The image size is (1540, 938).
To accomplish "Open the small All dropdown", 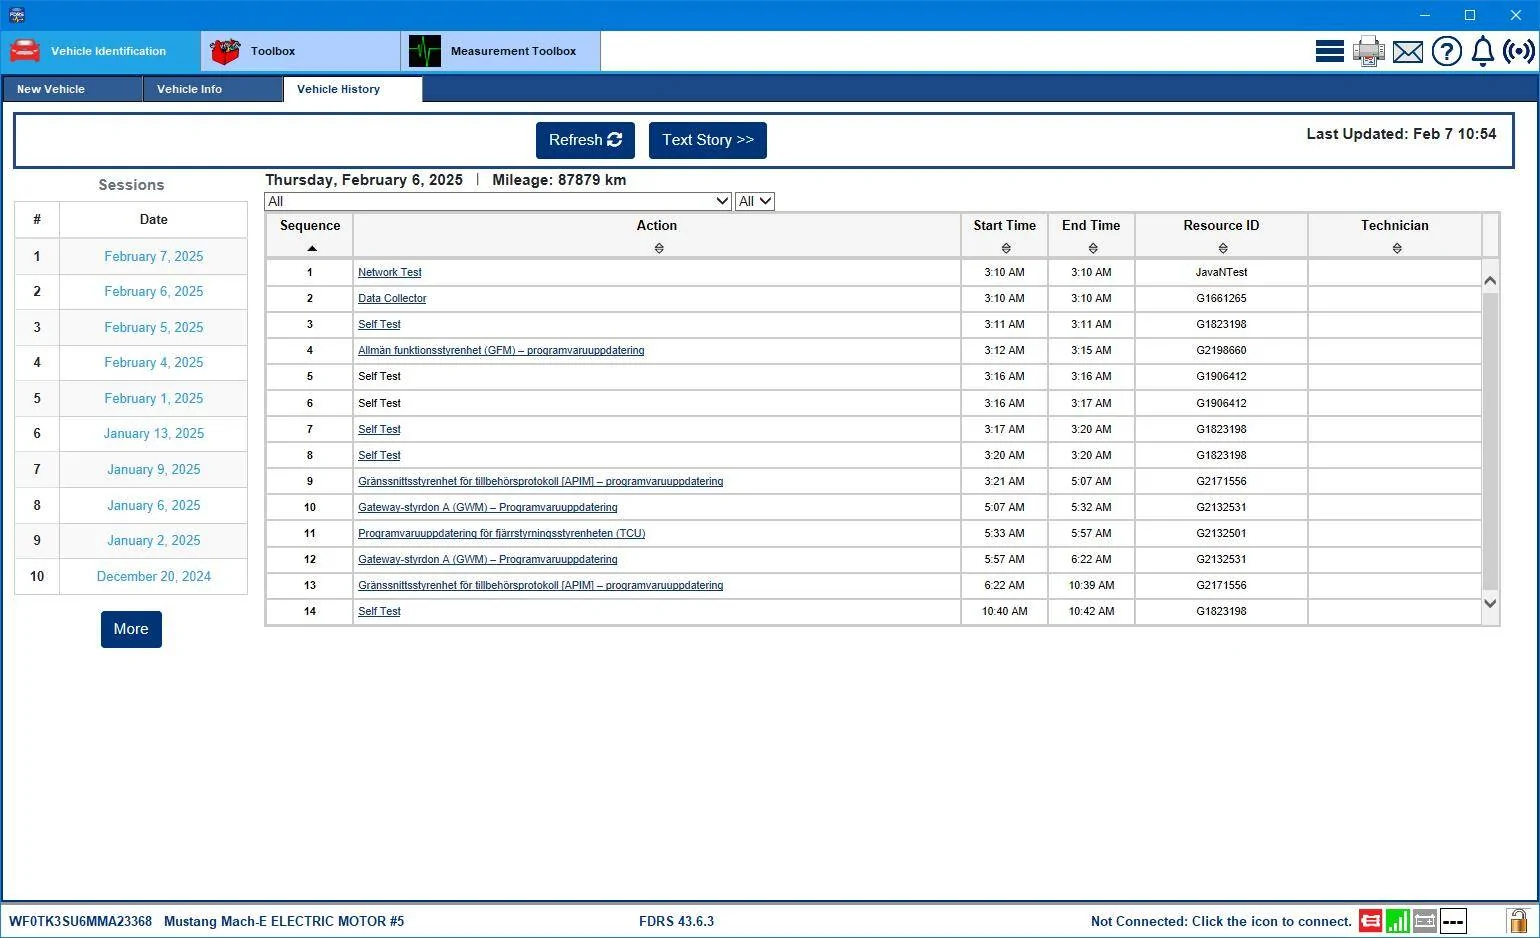I will [x=754, y=201].
